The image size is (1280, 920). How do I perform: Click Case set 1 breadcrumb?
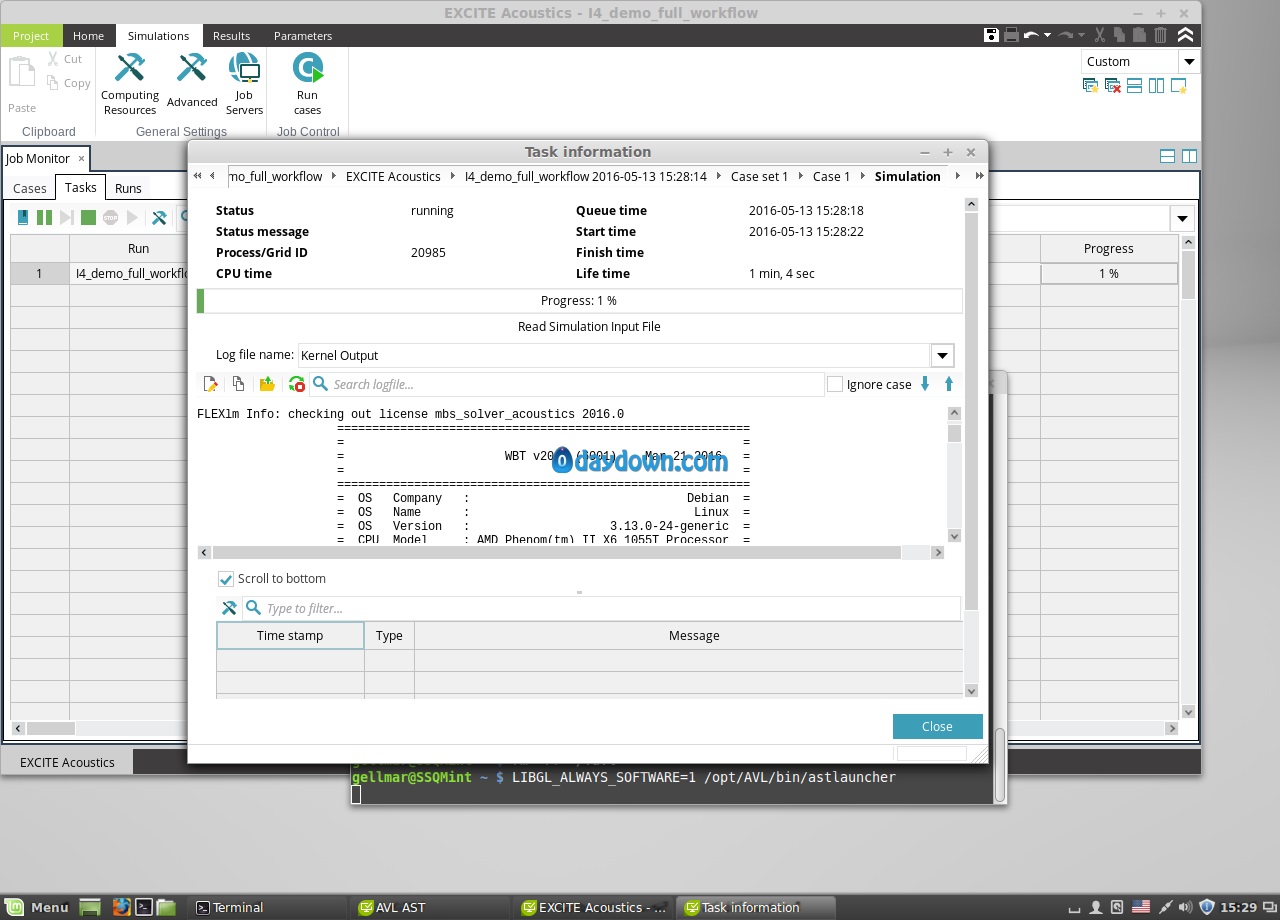tap(759, 176)
